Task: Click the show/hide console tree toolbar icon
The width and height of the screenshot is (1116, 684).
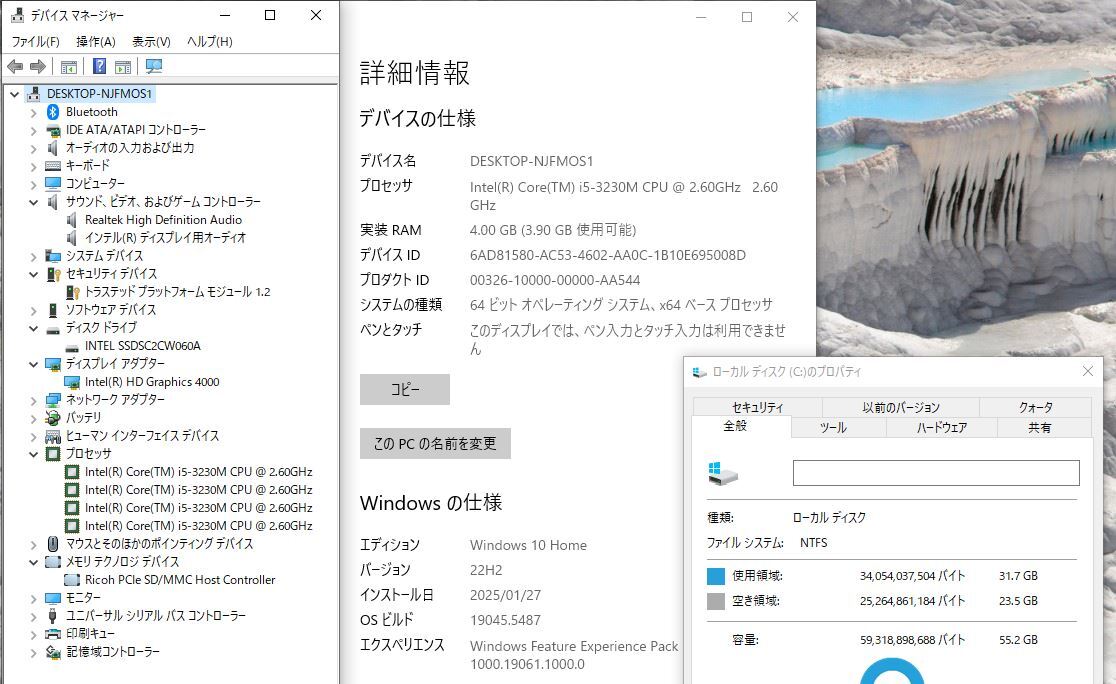Action: [69, 67]
